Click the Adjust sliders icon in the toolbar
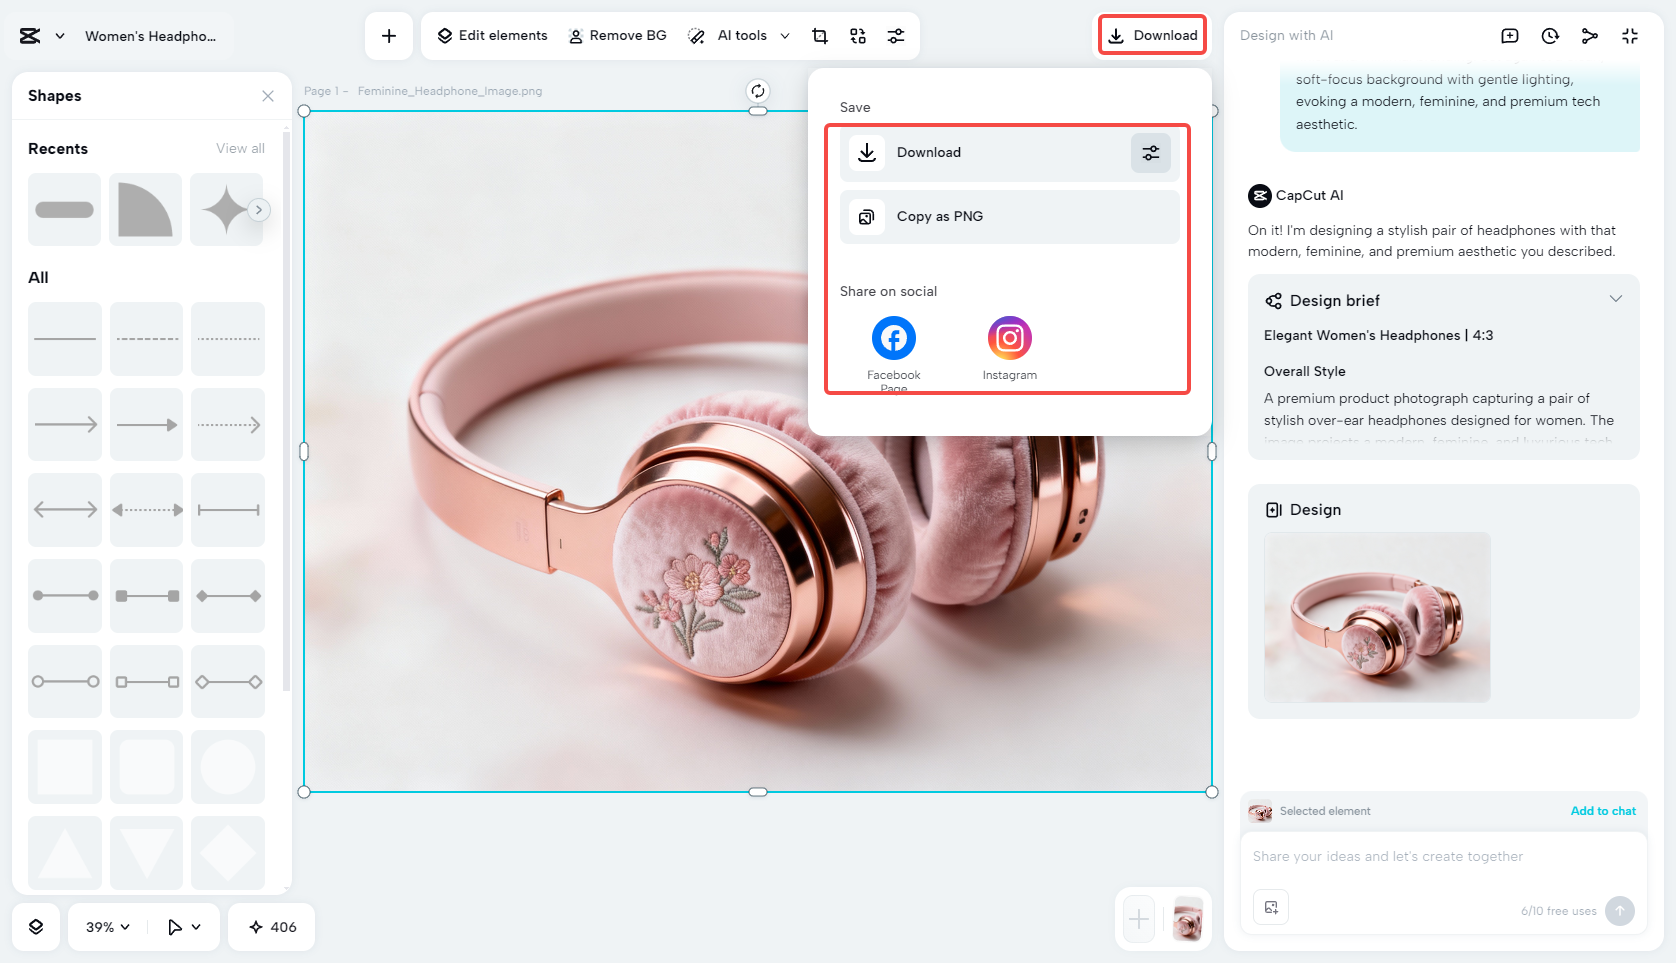Viewport: 1676px width, 963px height. (x=896, y=35)
